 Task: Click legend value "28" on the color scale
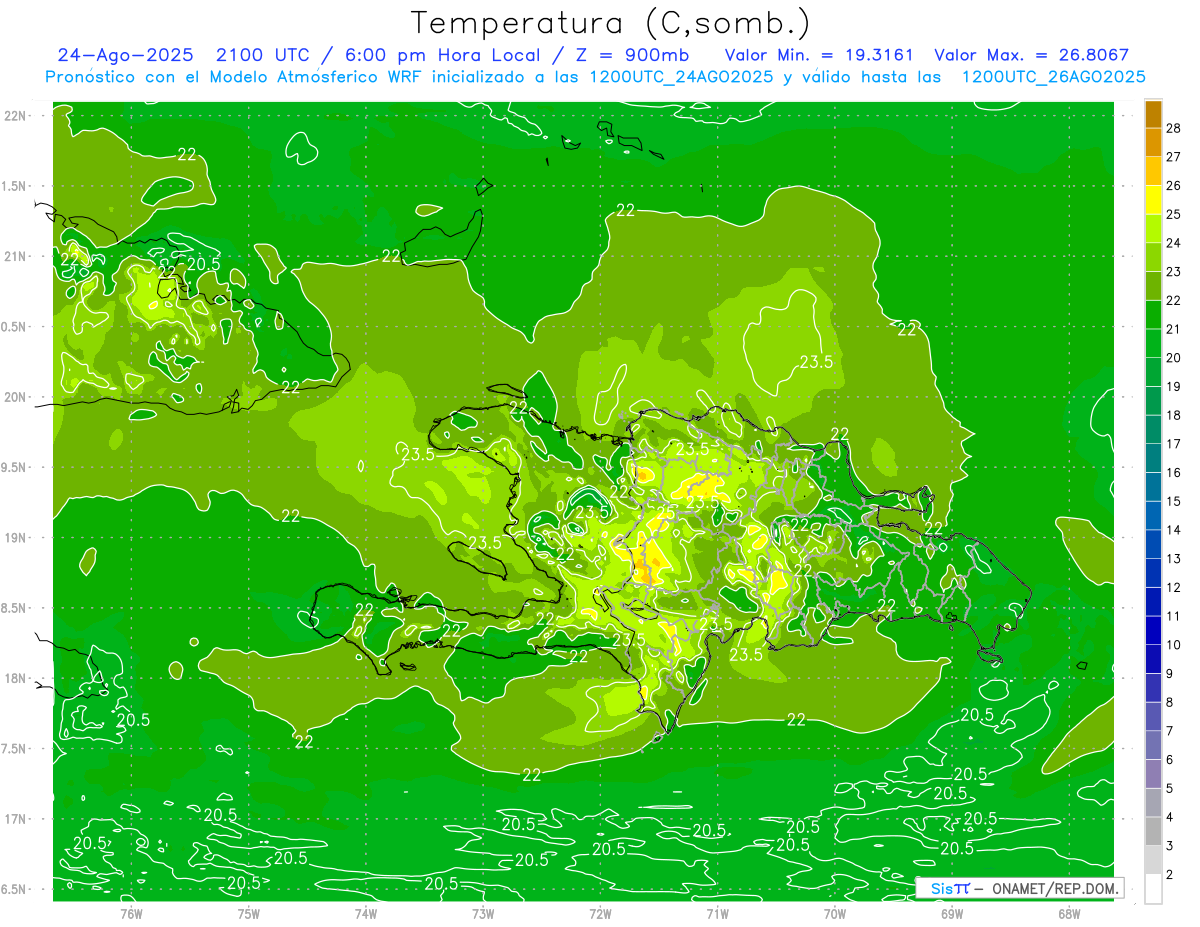(x=1175, y=128)
